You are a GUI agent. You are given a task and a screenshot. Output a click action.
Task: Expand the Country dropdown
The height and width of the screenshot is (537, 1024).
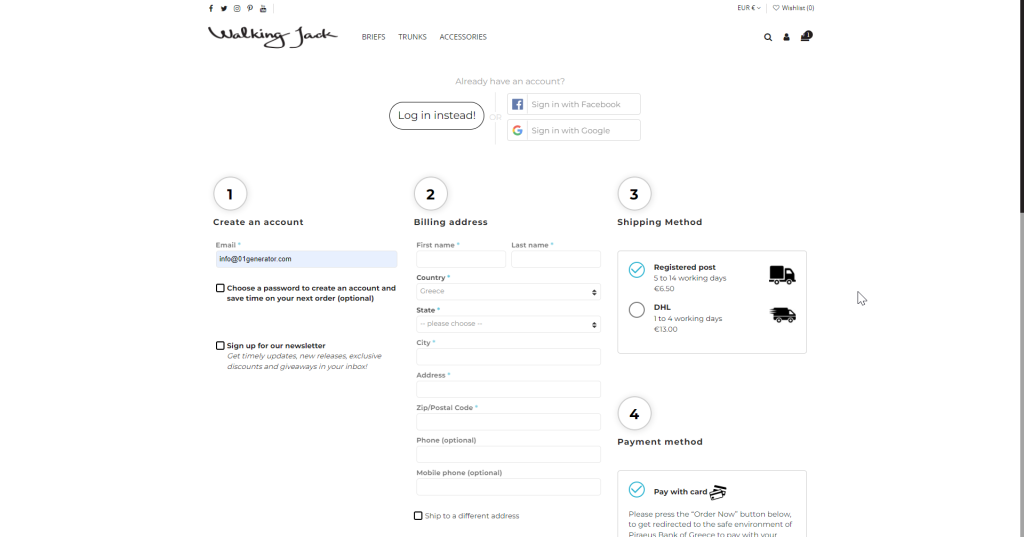click(x=508, y=292)
